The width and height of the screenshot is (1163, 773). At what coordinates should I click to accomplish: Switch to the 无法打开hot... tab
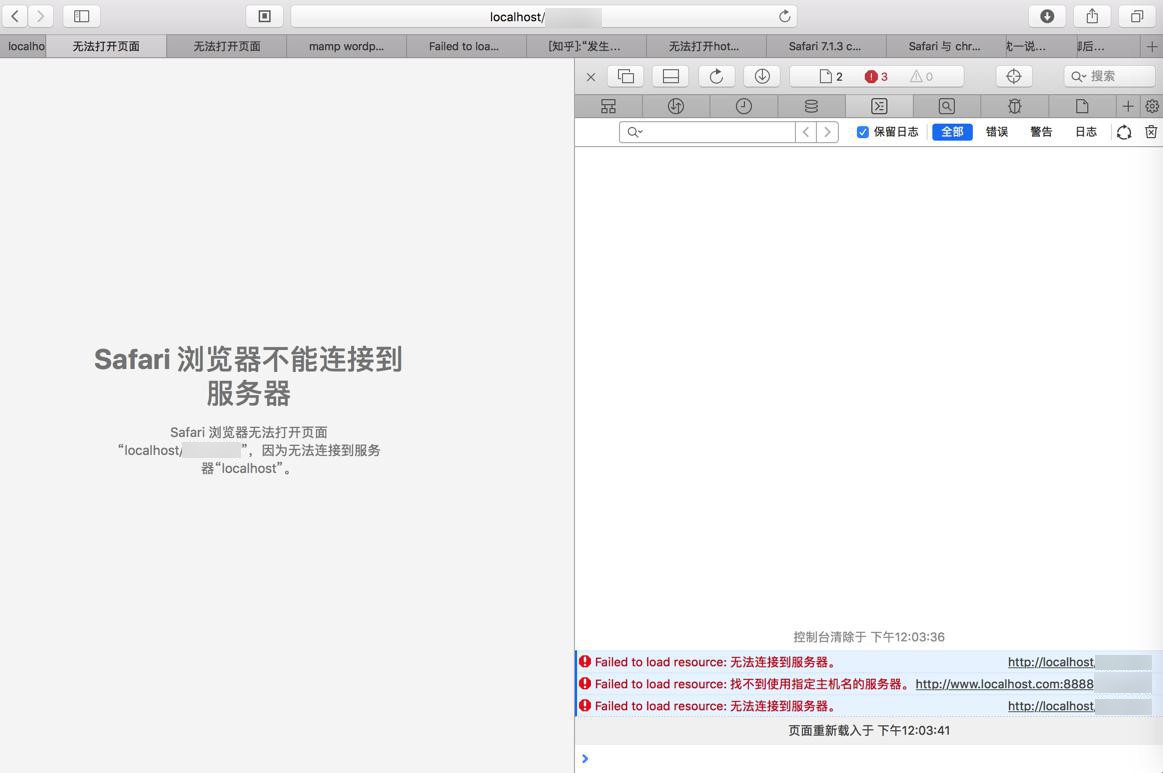click(x=704, y=46)
